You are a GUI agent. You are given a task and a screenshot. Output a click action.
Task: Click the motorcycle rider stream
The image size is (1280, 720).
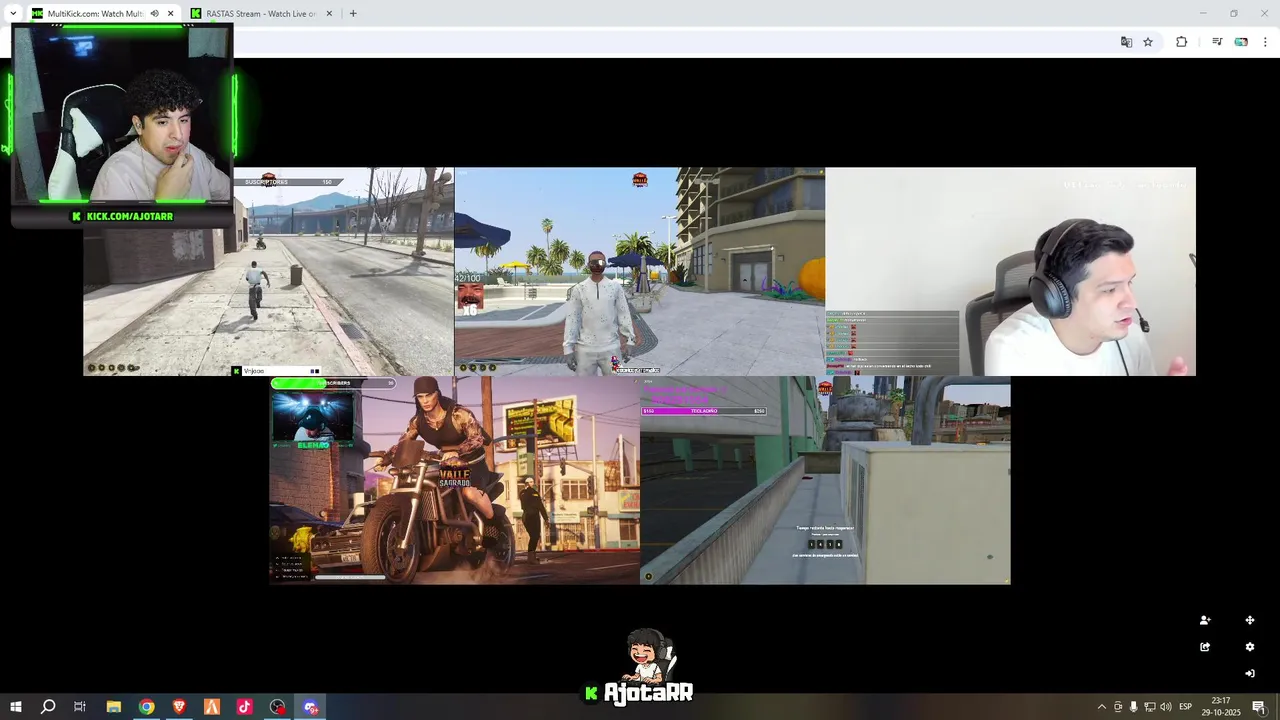pos(455,480)
